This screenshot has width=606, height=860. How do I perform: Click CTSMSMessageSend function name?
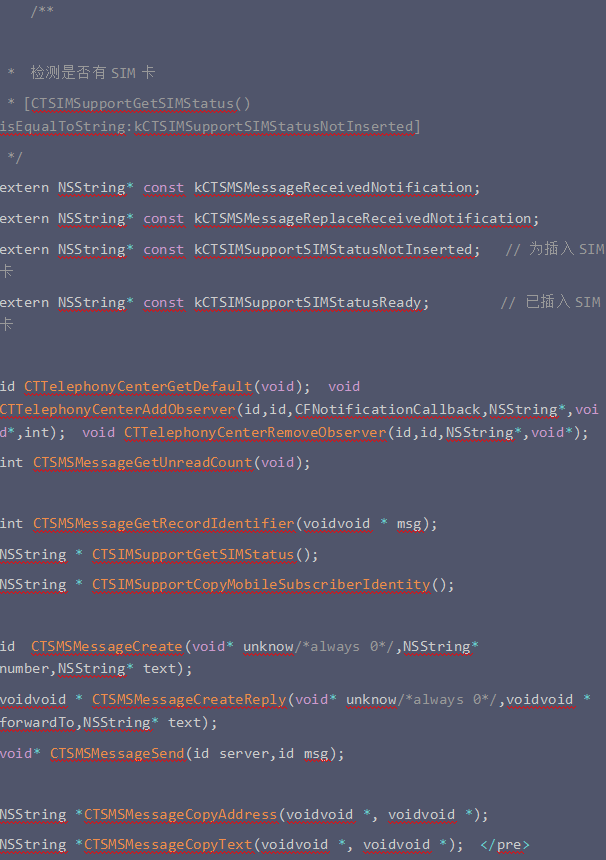tap(117, 754)
